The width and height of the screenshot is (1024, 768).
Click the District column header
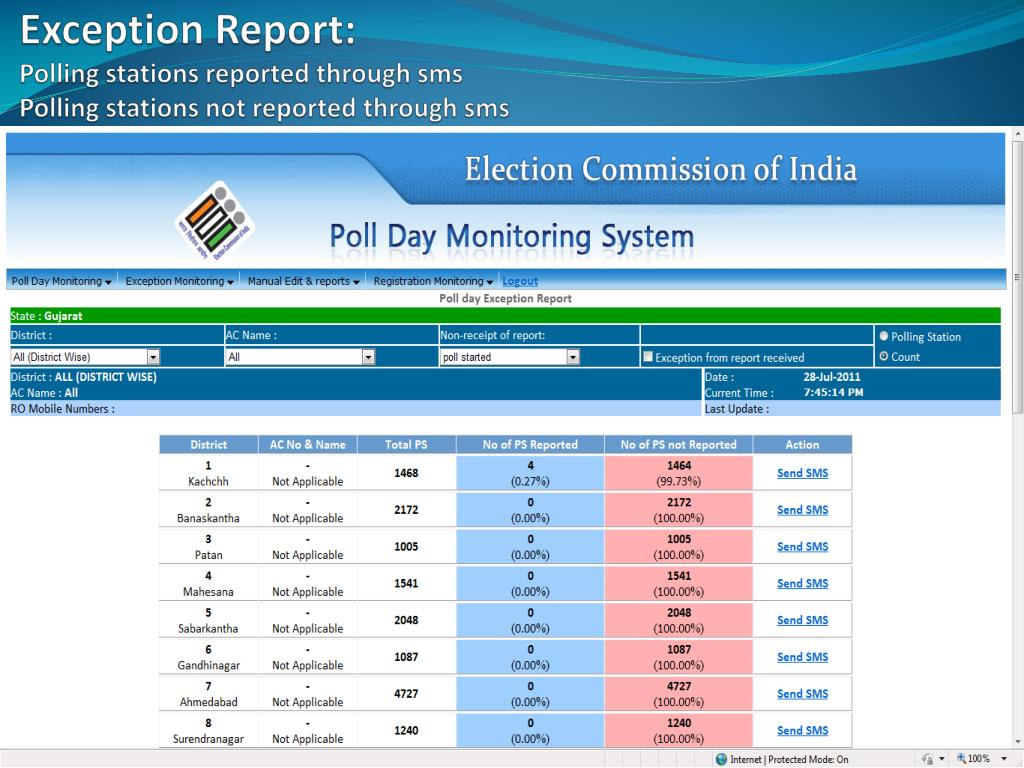pos(208,444)
